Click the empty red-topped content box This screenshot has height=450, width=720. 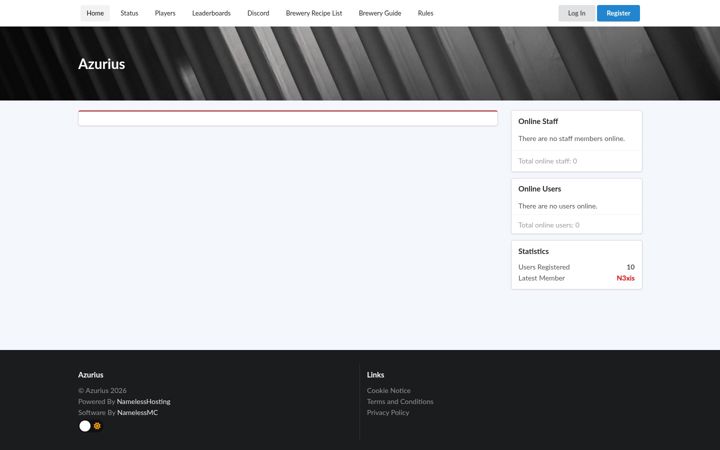click(x=288, y=118)
